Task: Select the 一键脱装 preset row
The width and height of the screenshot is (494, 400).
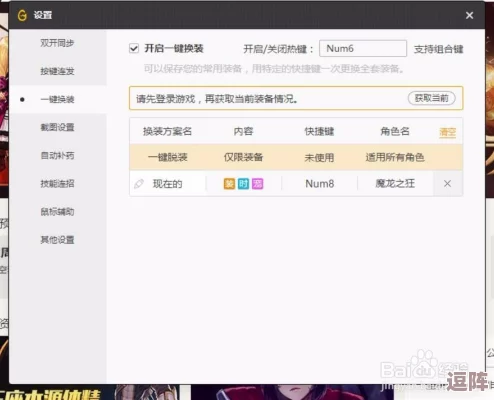Action: click(296, 157)
